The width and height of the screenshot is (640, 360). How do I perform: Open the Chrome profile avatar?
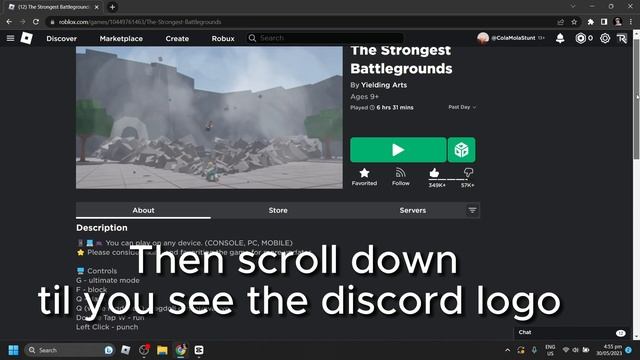tap(618, 22)
